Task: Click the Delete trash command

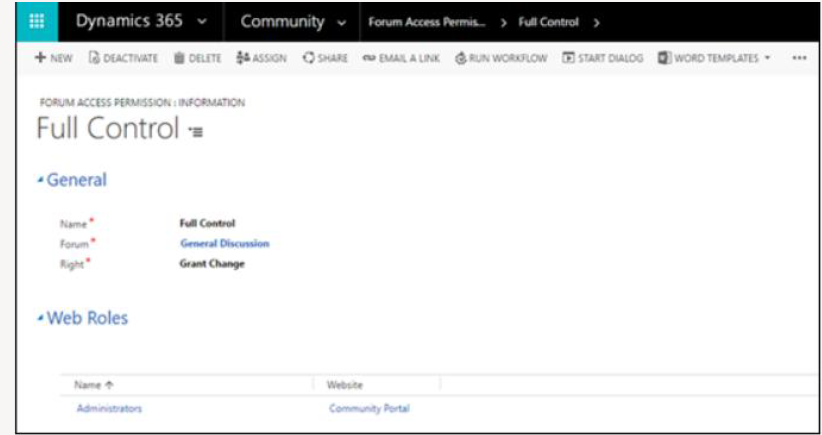Action: point(198,58)
